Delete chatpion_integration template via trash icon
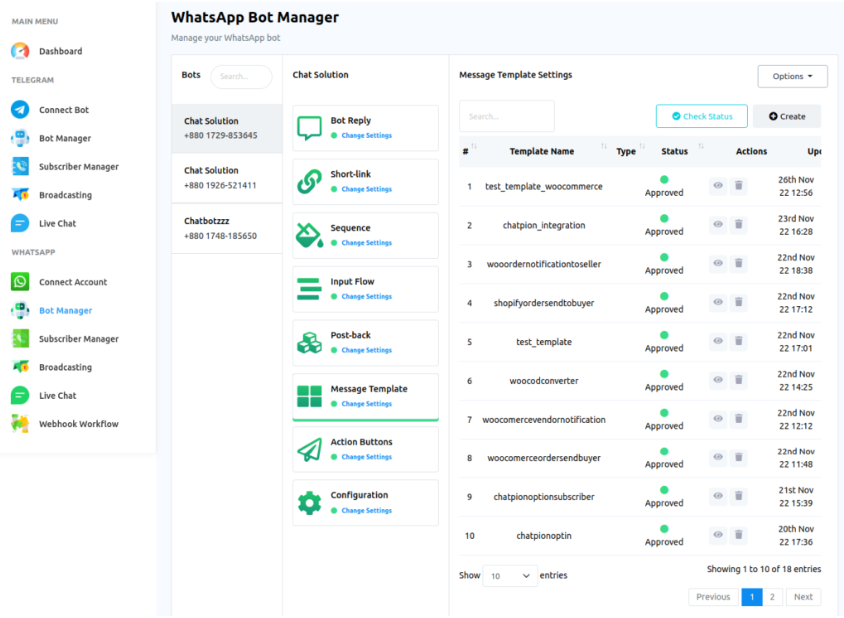 point(738,224)
